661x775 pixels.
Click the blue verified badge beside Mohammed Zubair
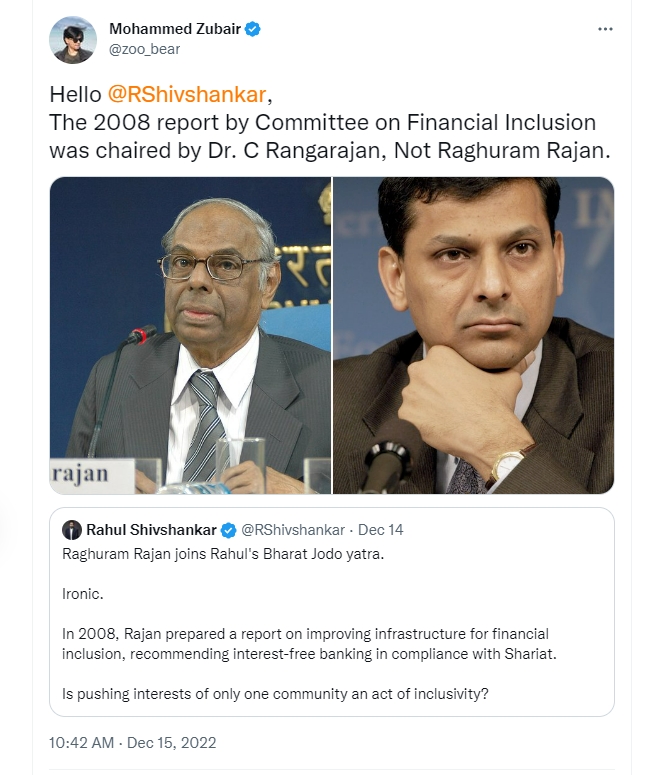pos(254,29)
